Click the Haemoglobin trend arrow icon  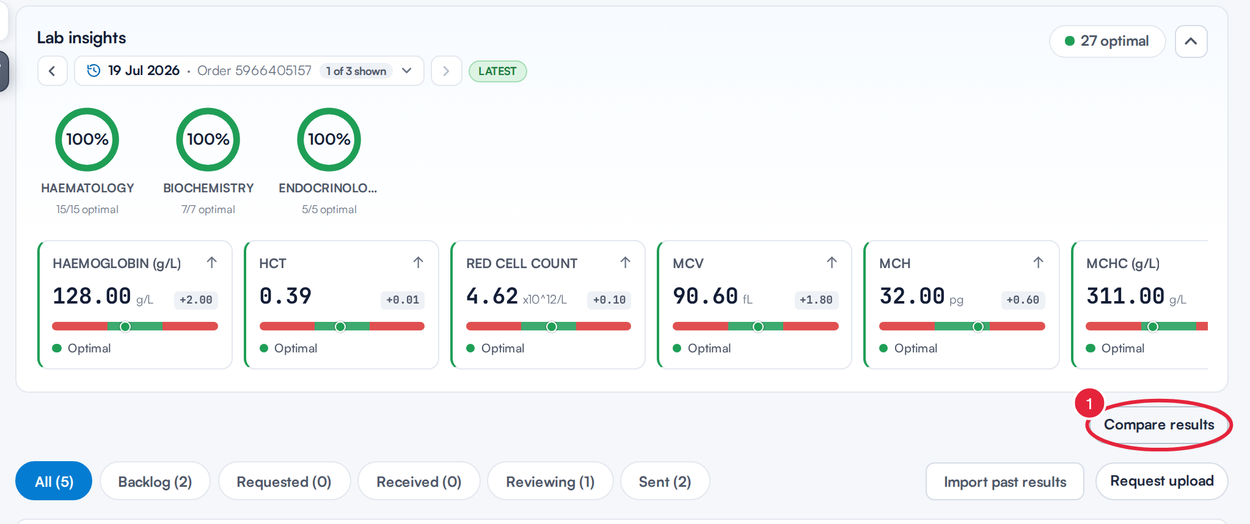coord(211,263)
